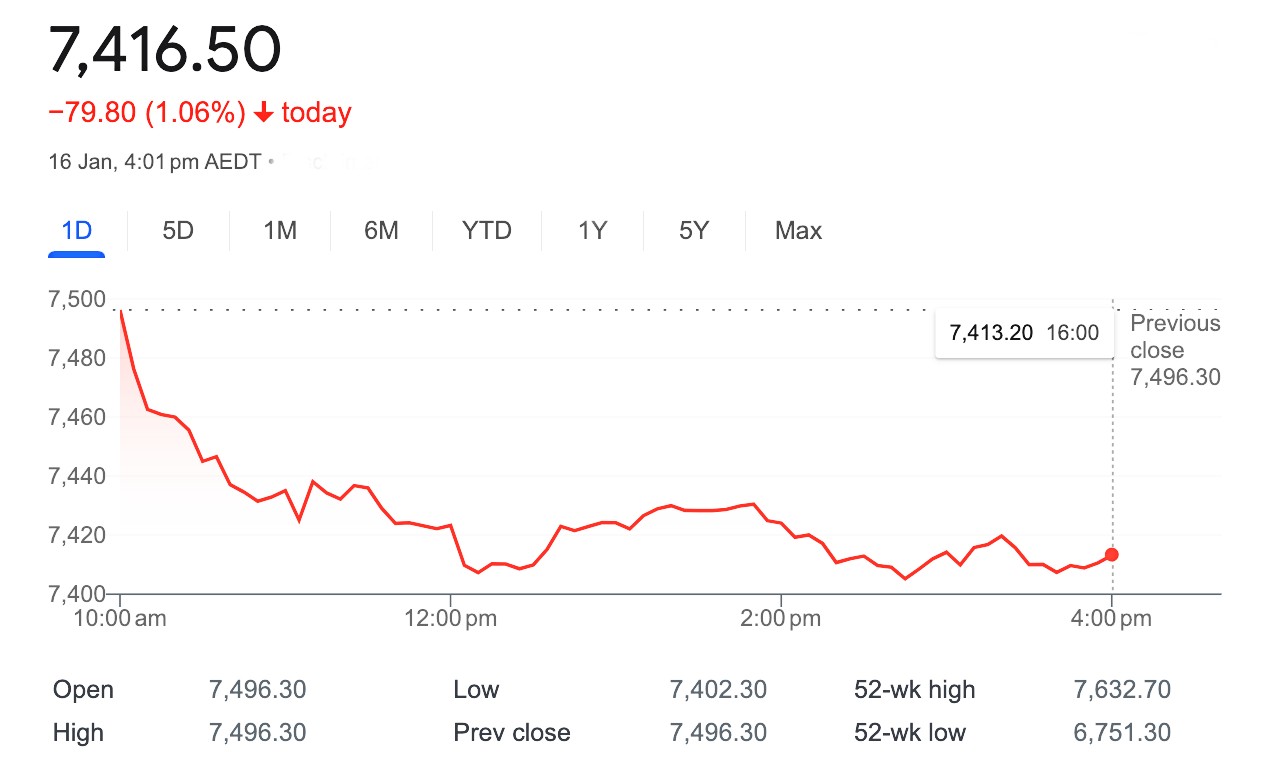Switch to the 1Y tab
This screenshot has width=1272, height=782.
click(x=592, y=231)
